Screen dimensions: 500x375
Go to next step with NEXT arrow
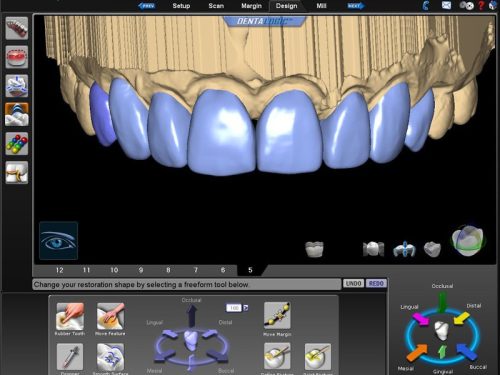pos(355,6)
